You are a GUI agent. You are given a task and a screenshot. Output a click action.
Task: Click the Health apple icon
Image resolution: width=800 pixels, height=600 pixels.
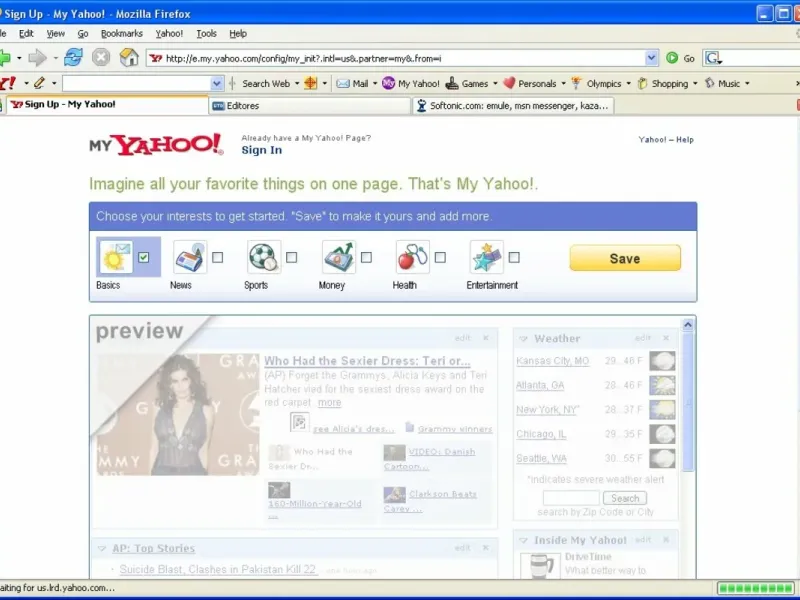(413, 257)
